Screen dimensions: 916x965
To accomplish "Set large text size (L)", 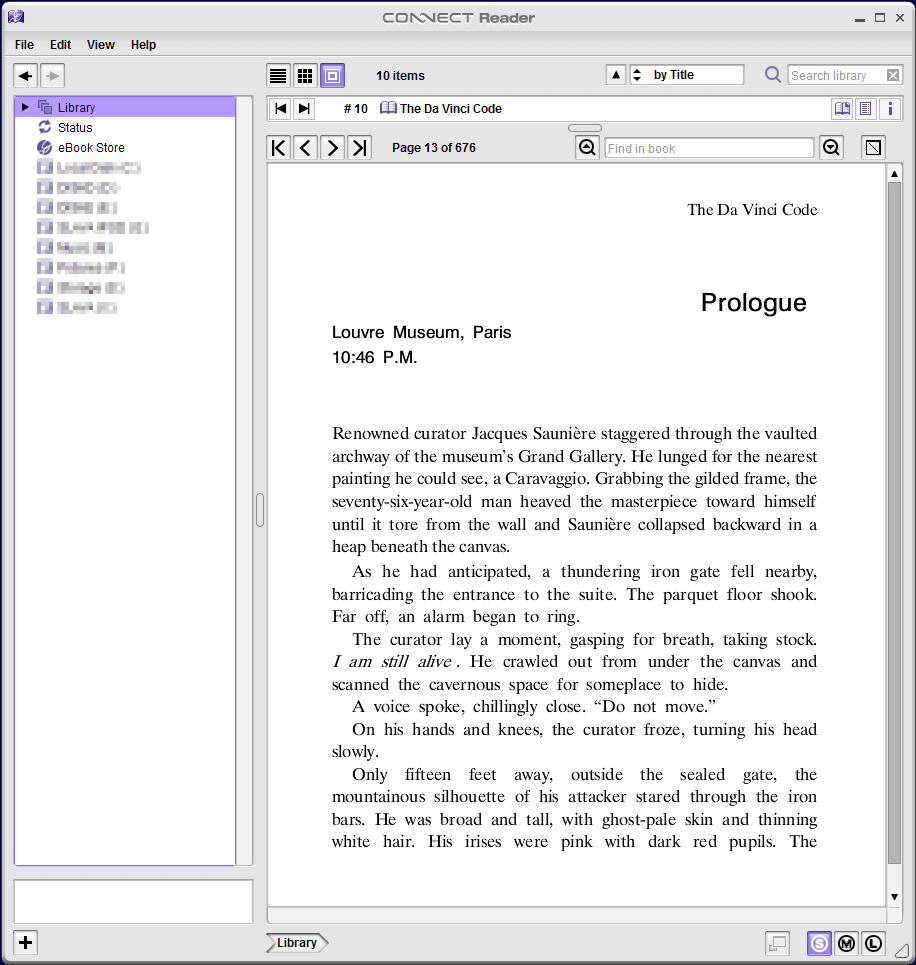I will pos(874,943).
